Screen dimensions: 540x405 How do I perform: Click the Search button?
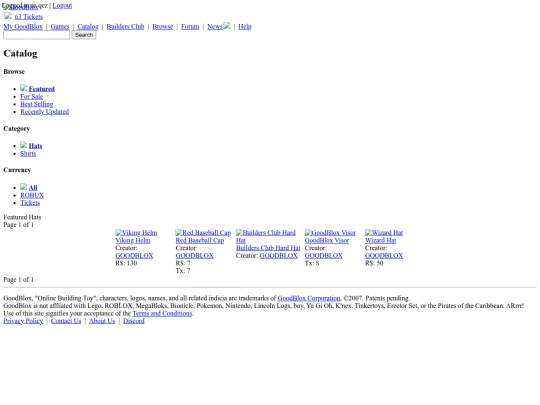[x=84, y=35]
